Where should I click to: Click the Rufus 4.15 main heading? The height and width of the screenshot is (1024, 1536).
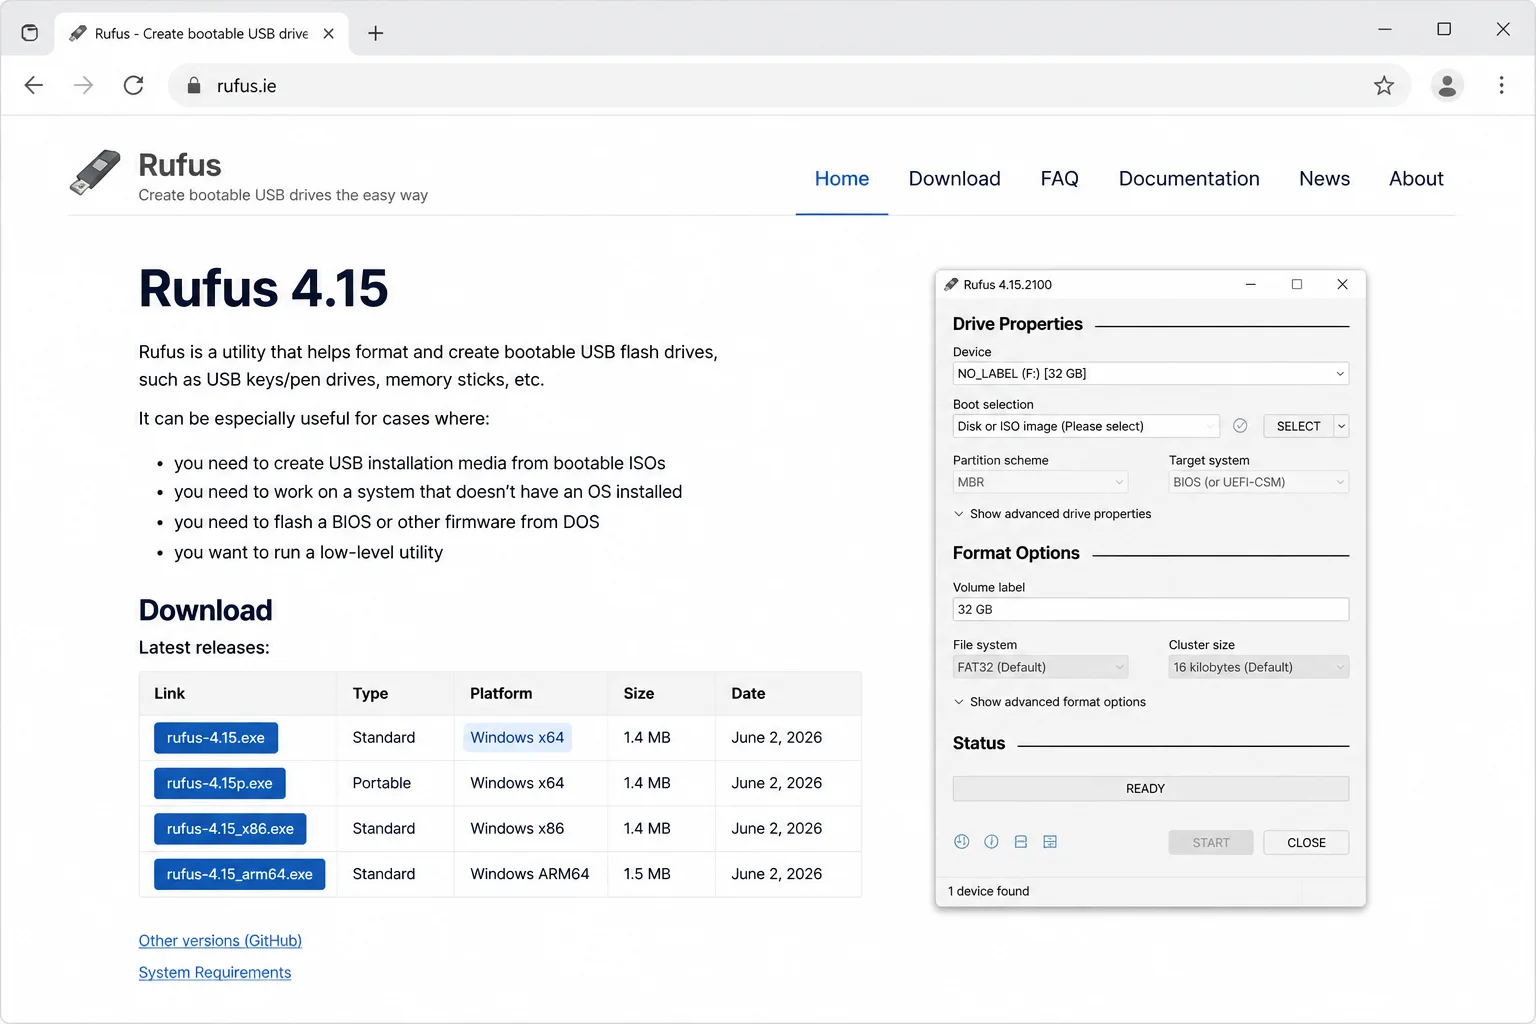pos(263,289)
